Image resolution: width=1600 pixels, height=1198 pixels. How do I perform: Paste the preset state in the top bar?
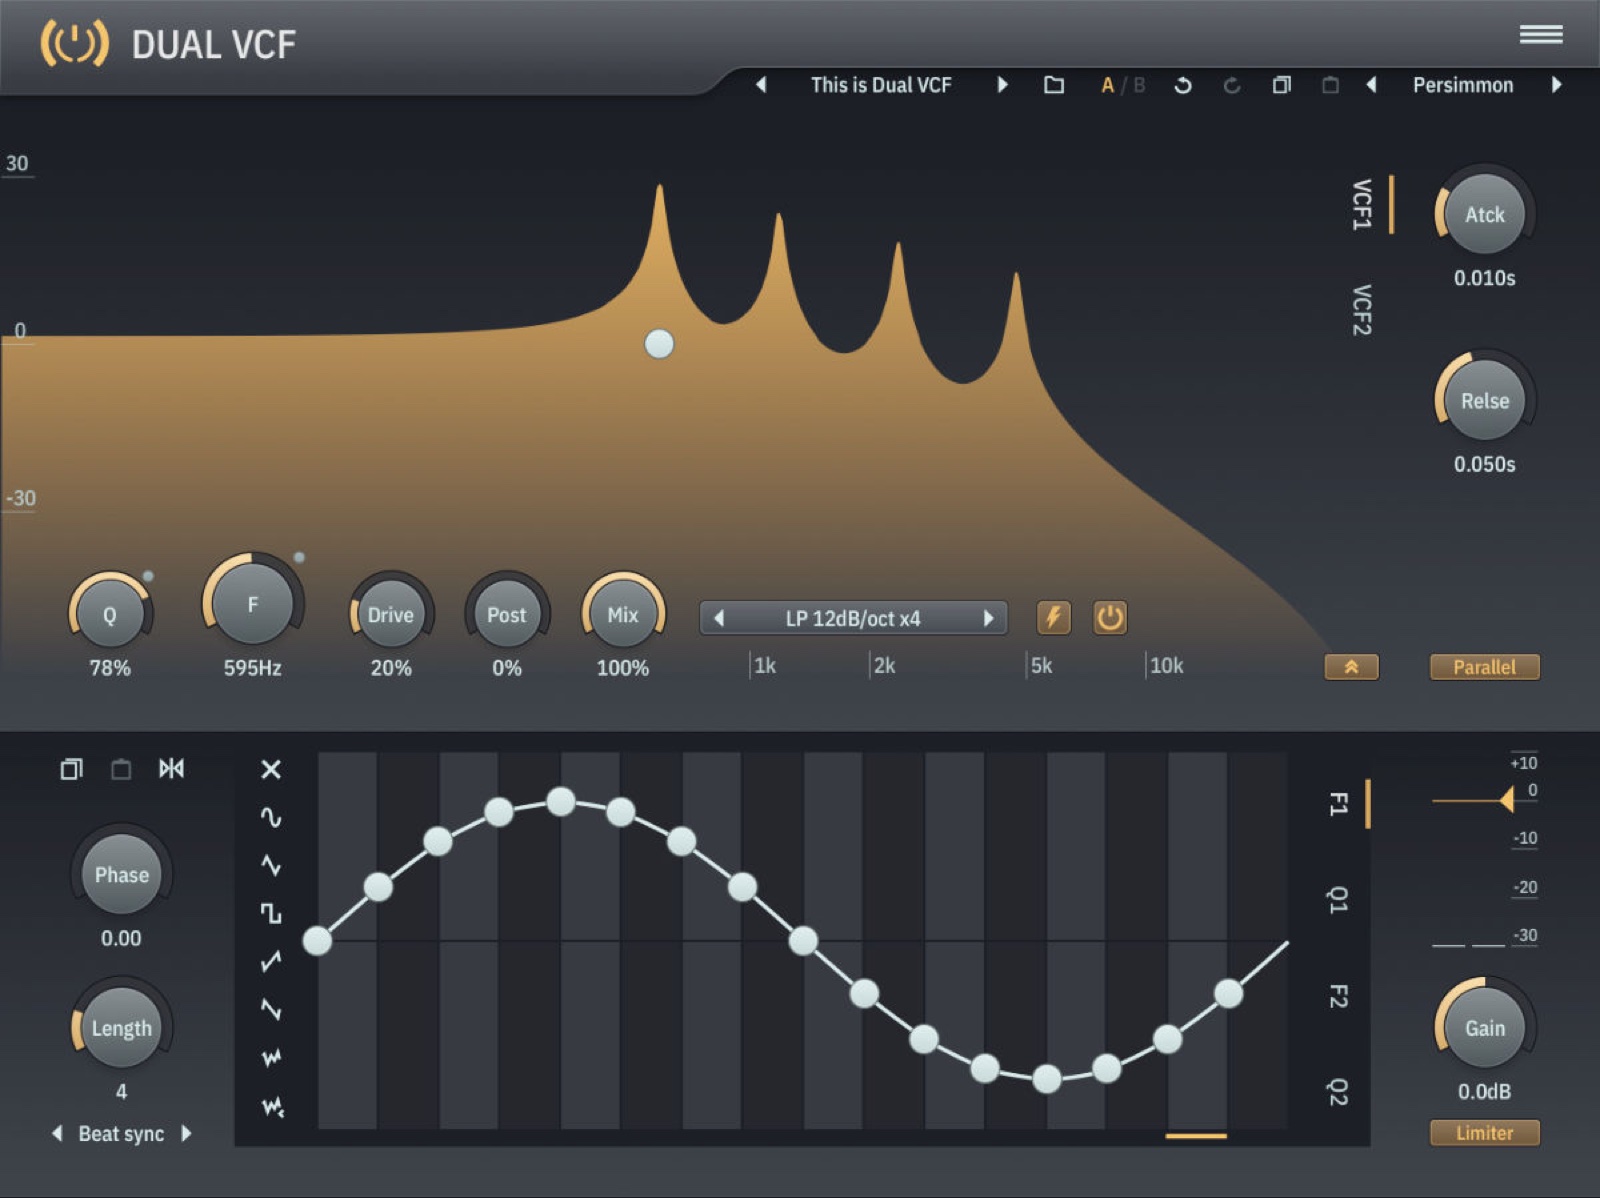[1330, 85]
